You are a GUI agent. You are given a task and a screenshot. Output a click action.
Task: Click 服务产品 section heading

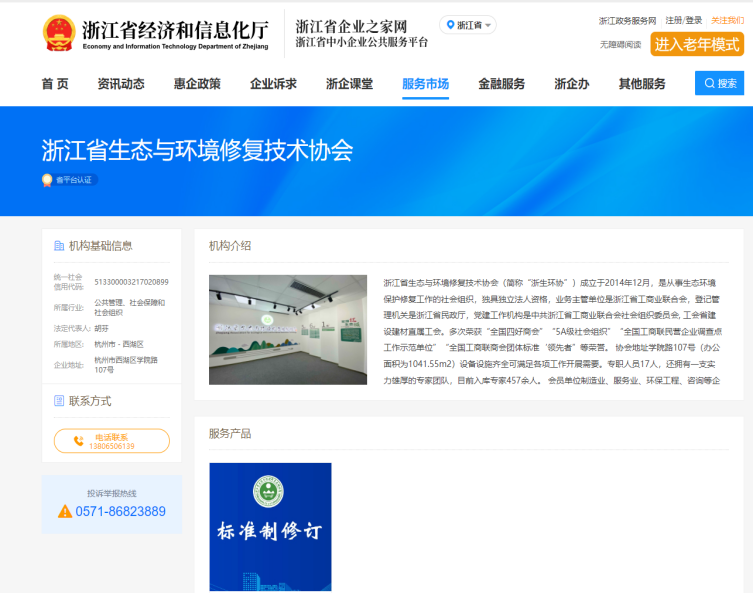(230, 434)
